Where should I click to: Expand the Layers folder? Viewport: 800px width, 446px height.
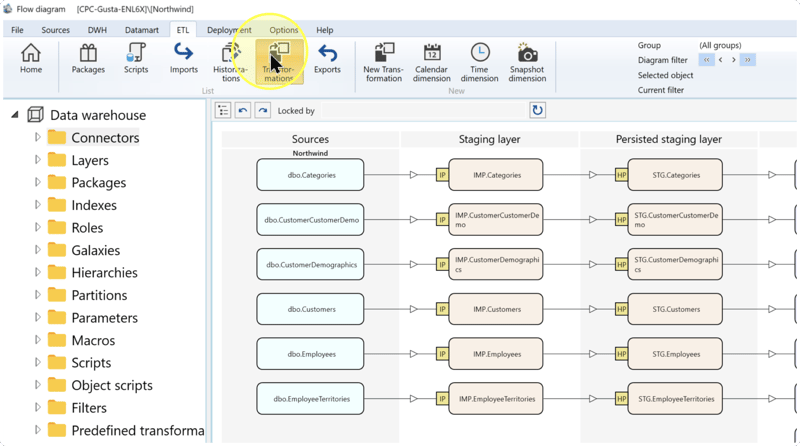click(x=37, y=160)
